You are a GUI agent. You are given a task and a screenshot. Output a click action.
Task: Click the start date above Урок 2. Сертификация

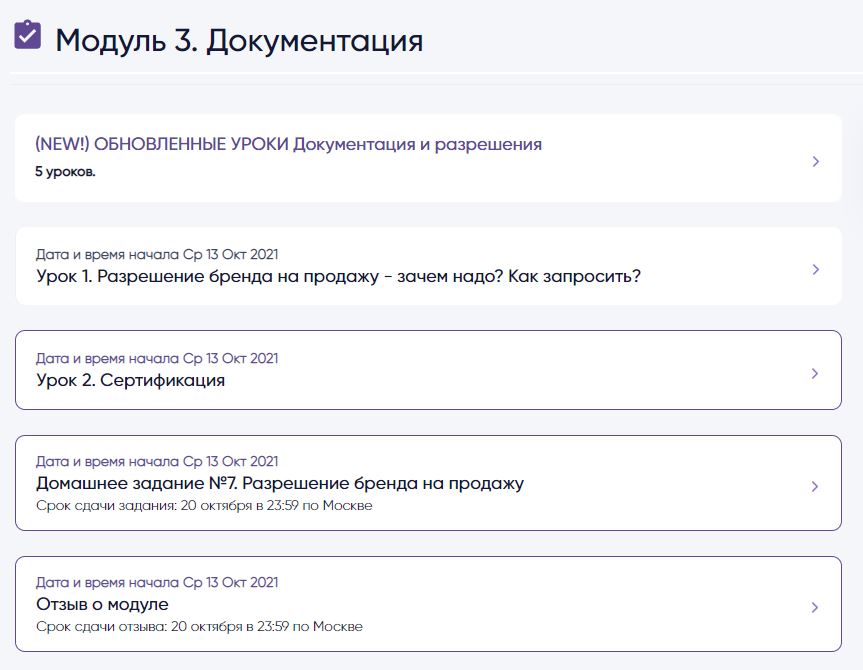[157, 358]
